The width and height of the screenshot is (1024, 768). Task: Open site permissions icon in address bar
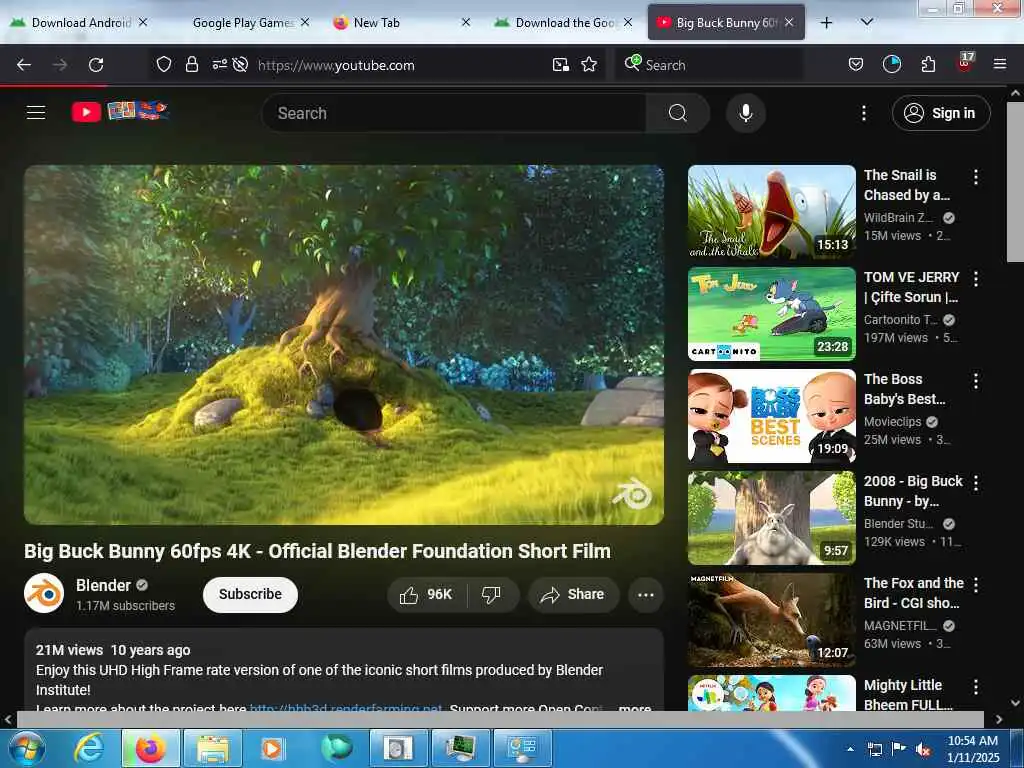[x=219, y=64]
